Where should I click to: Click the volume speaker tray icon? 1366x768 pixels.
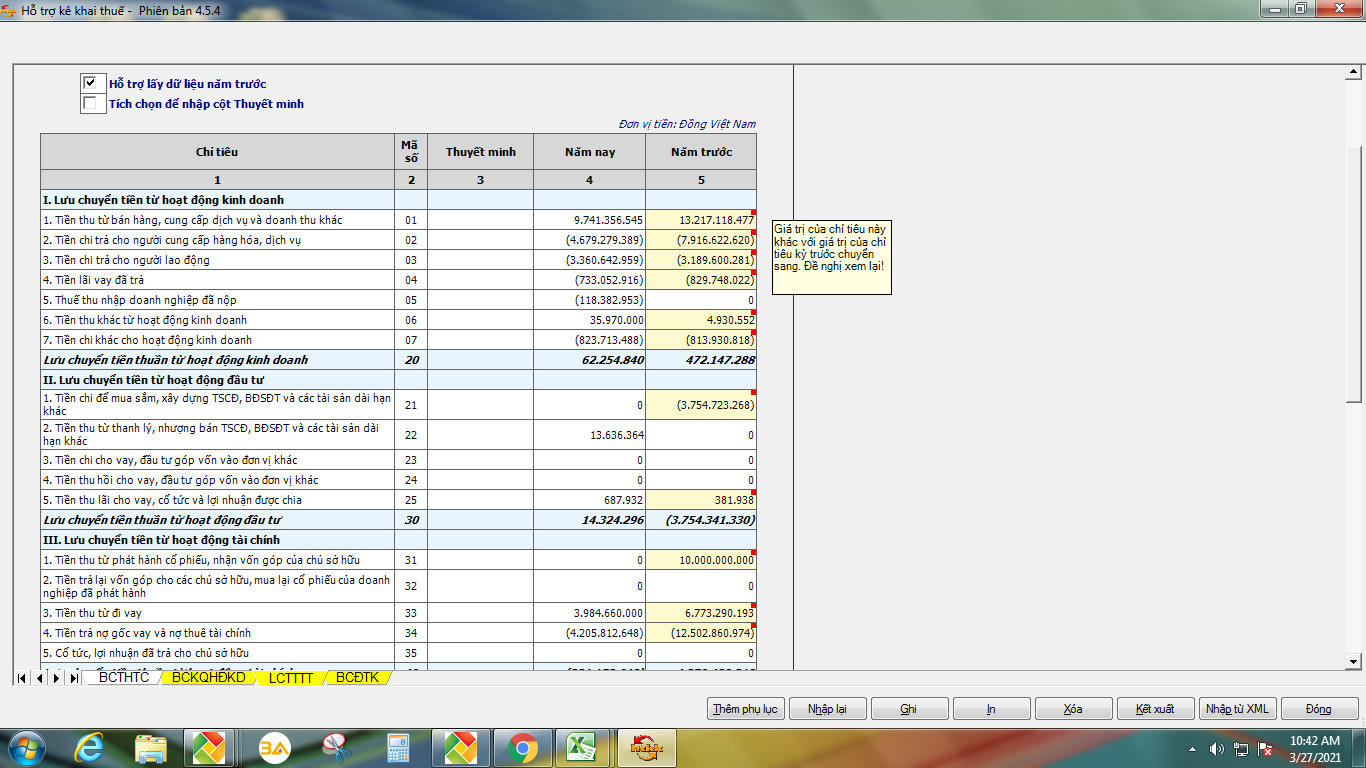point(1217,748)
